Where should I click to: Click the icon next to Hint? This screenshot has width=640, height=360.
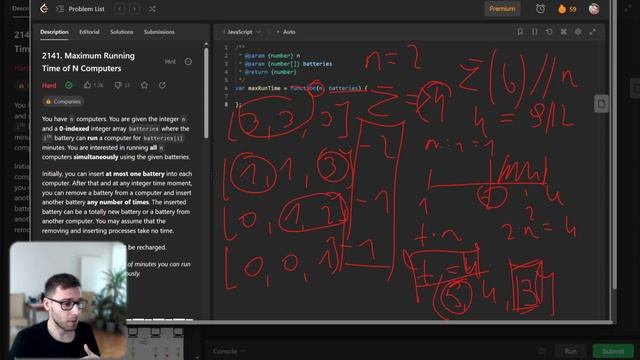(188, 62)
